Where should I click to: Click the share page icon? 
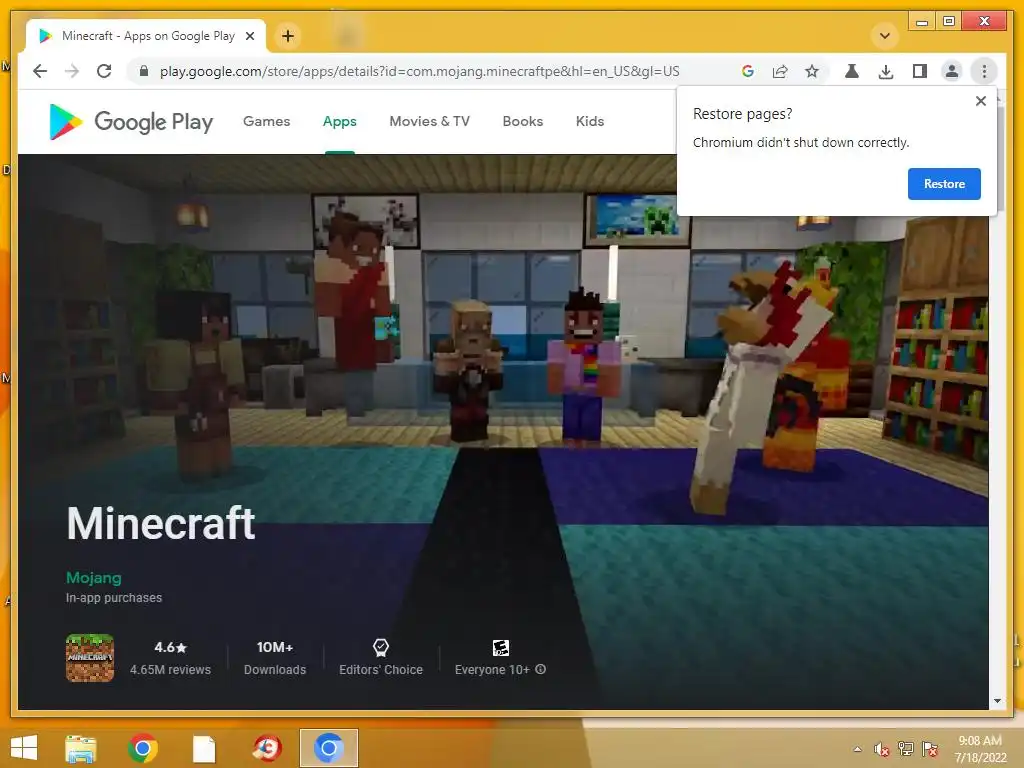point(780,71)
